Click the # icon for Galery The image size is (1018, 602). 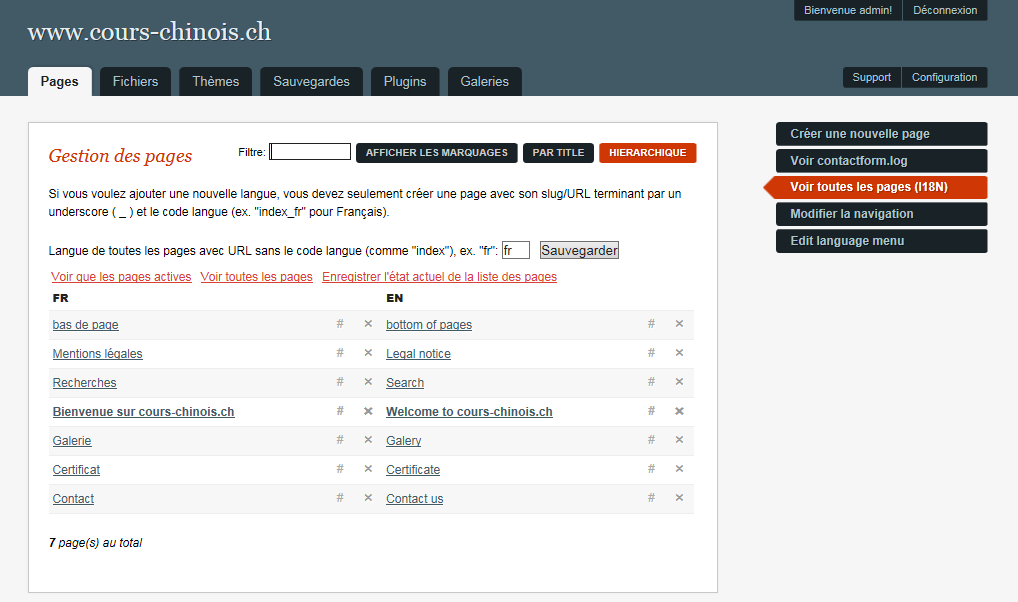[x=651, y=440]
